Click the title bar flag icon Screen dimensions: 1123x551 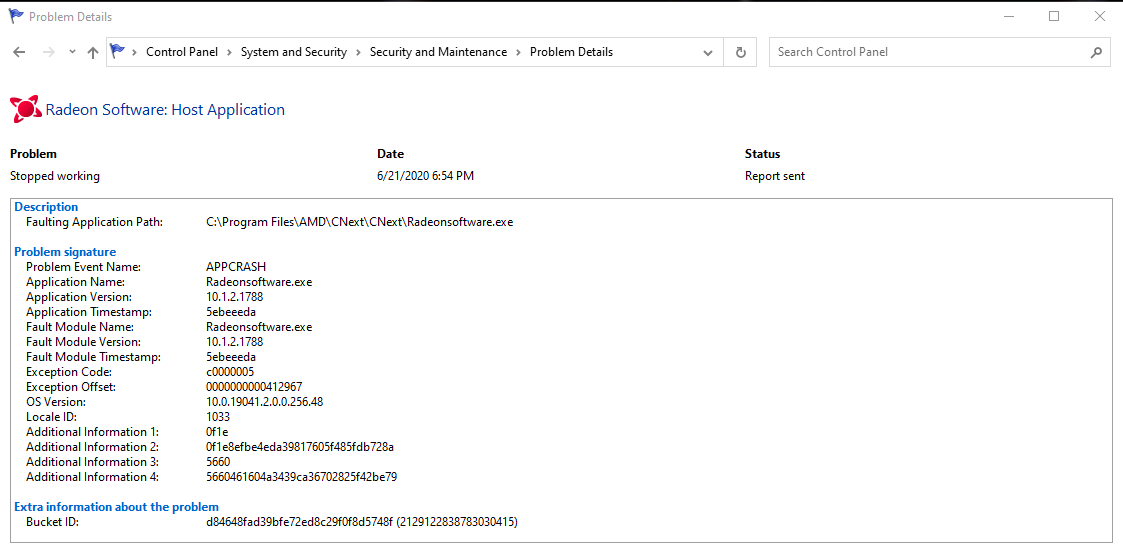(16, 16)
